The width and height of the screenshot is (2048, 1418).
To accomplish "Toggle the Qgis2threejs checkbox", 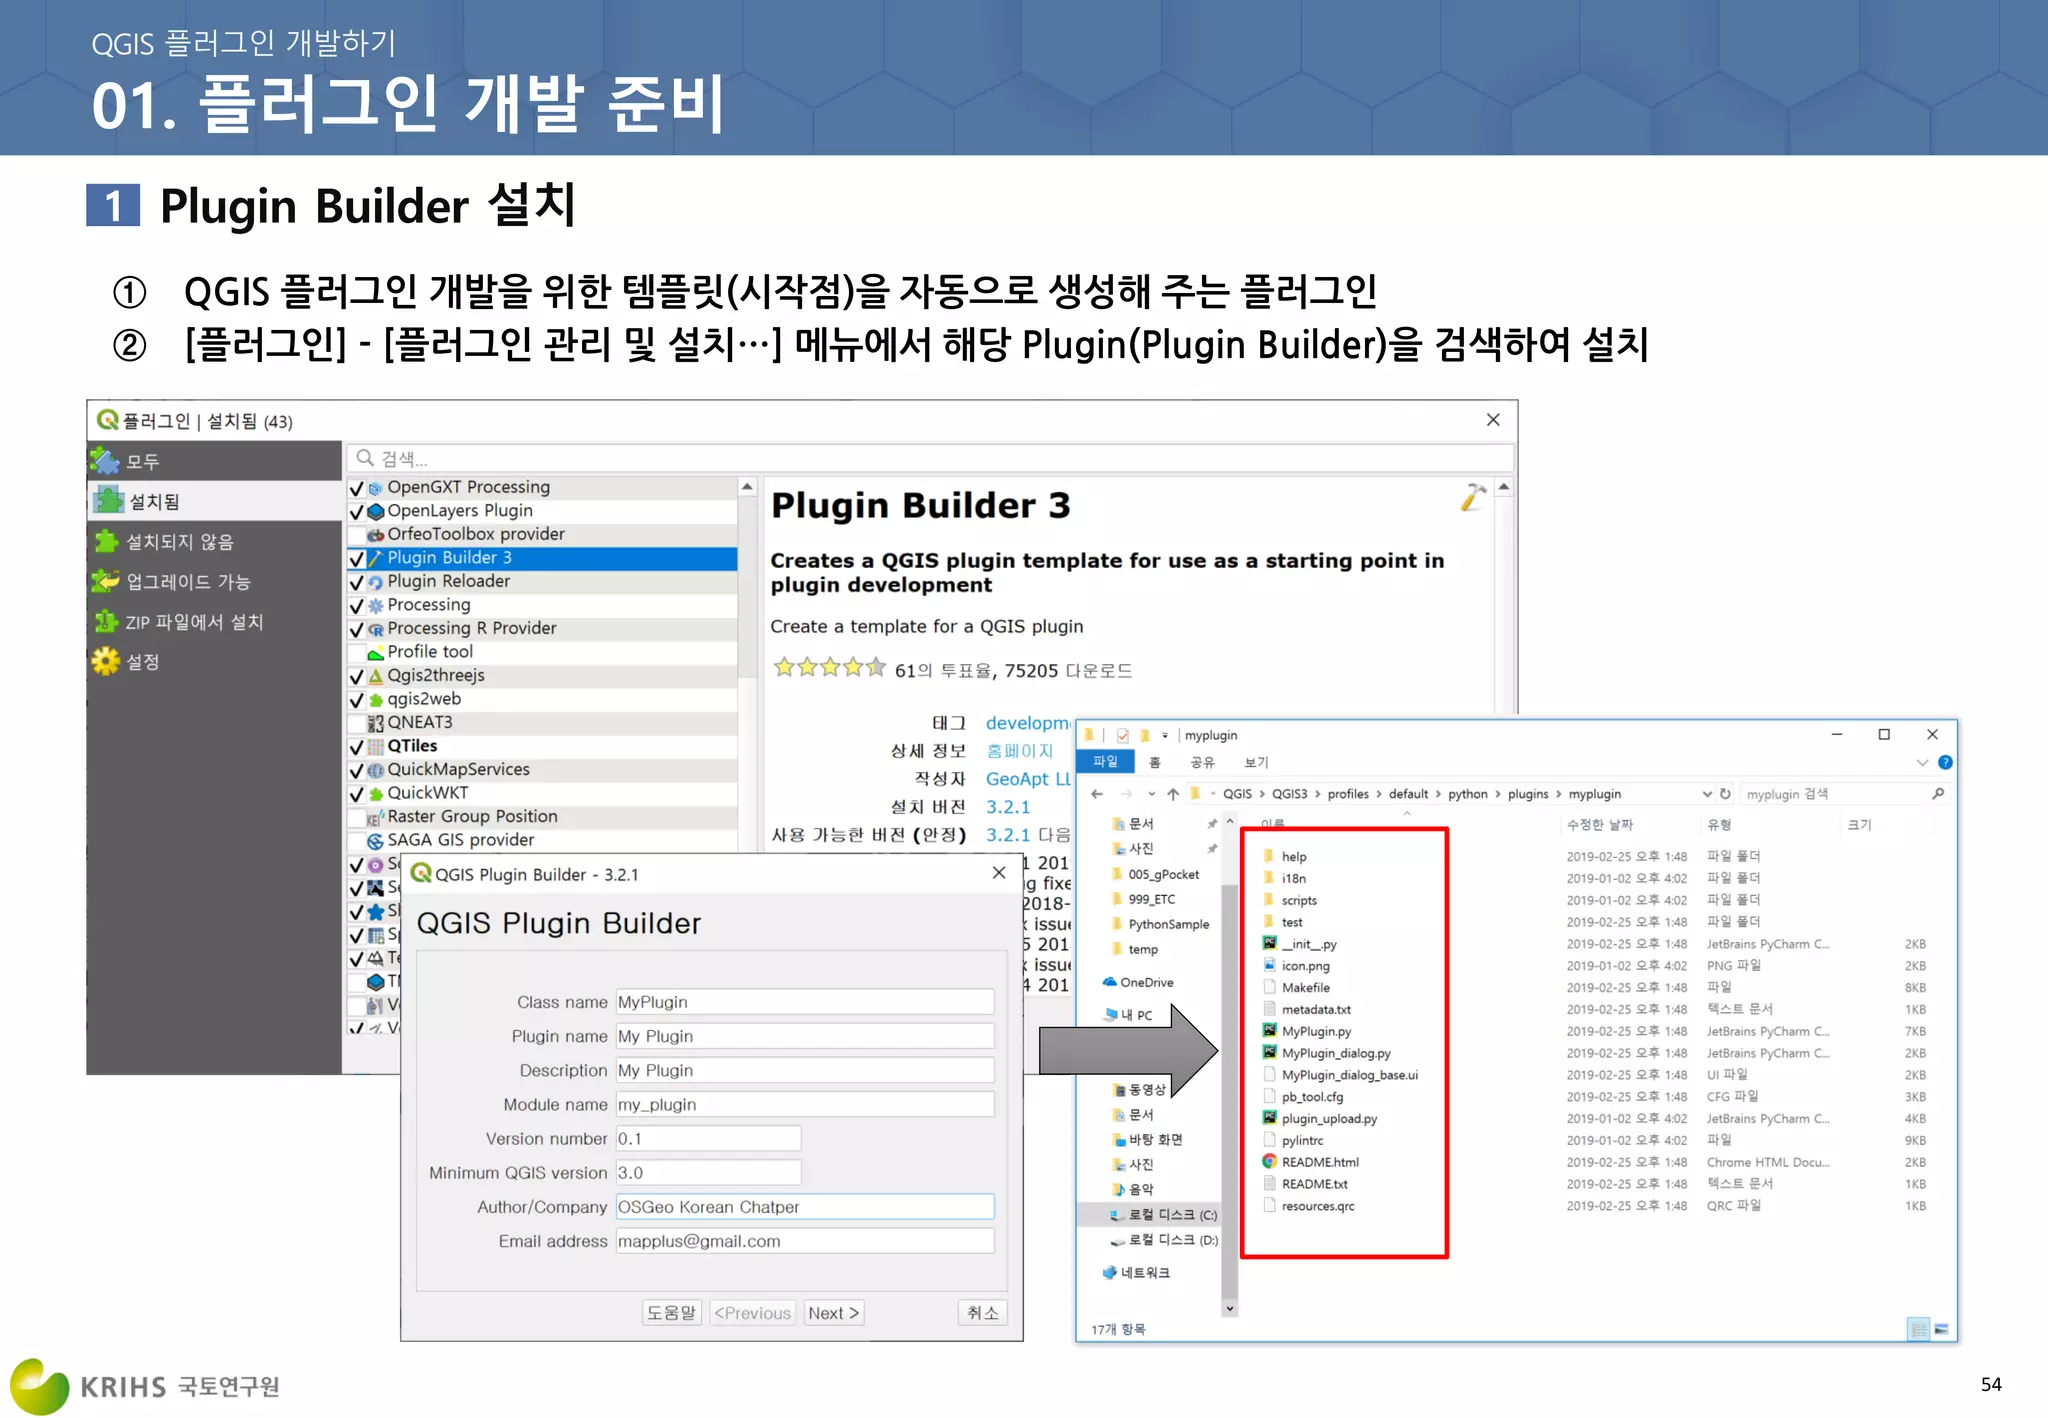I will tap(357, 676).
